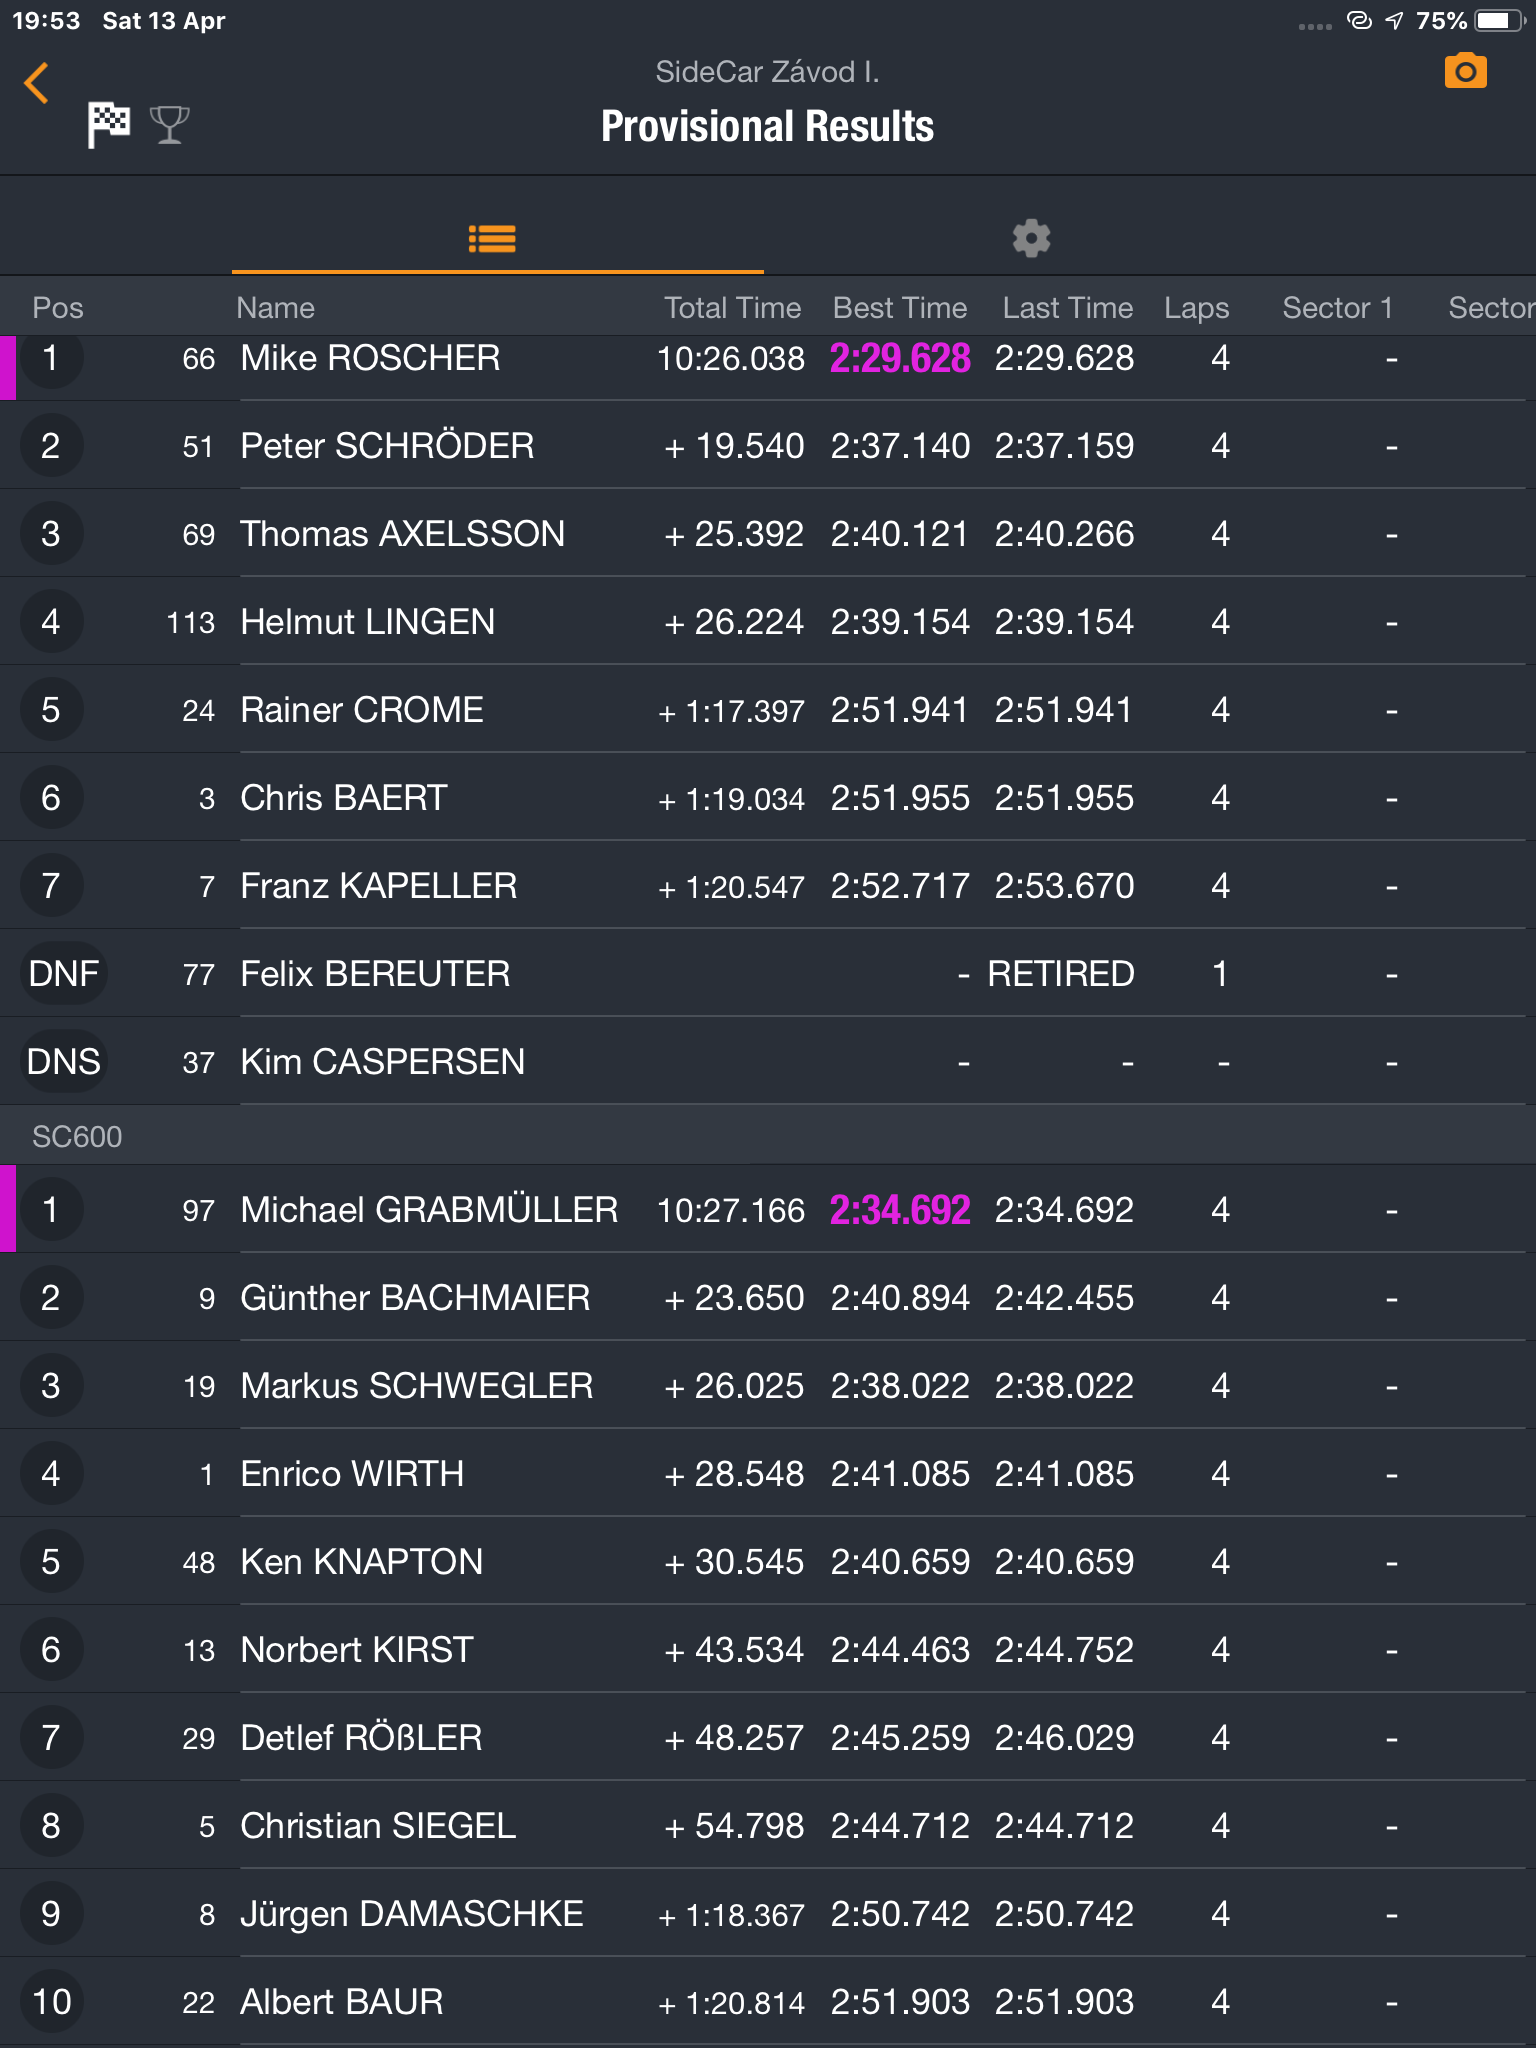Viewport: 1536px width, 2048px height.
Task: Sort by the Laps column header
Action: (1196, 308)
